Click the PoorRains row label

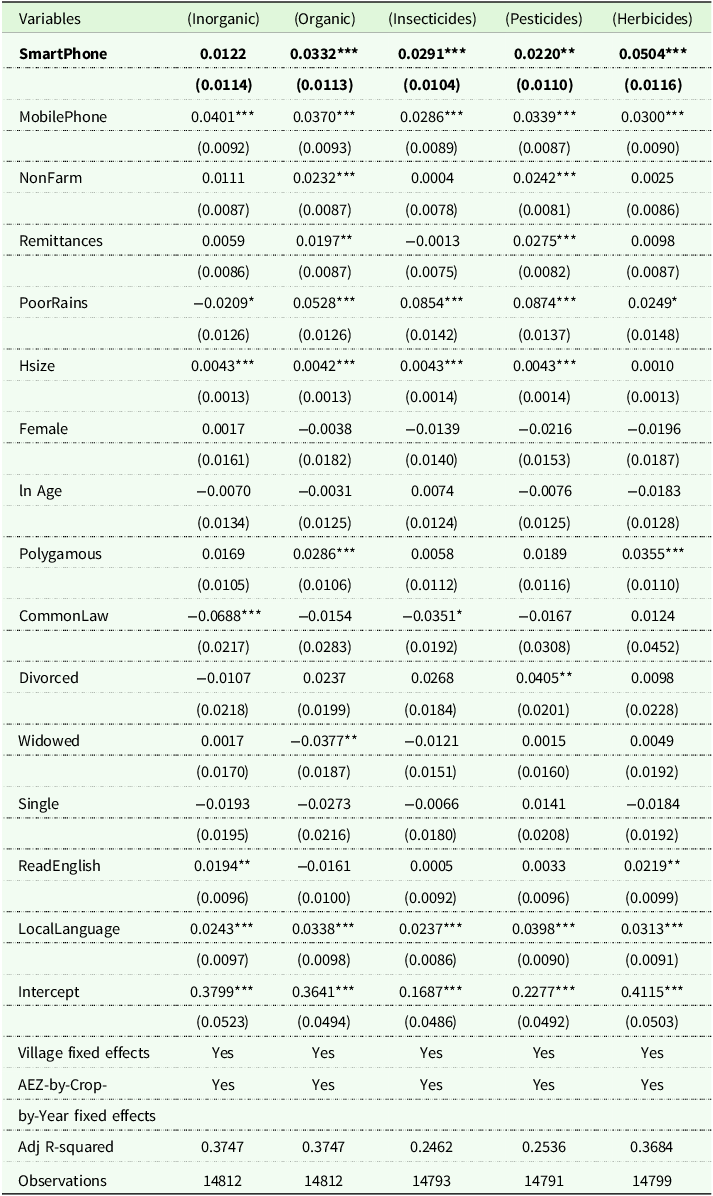point(54,304)
